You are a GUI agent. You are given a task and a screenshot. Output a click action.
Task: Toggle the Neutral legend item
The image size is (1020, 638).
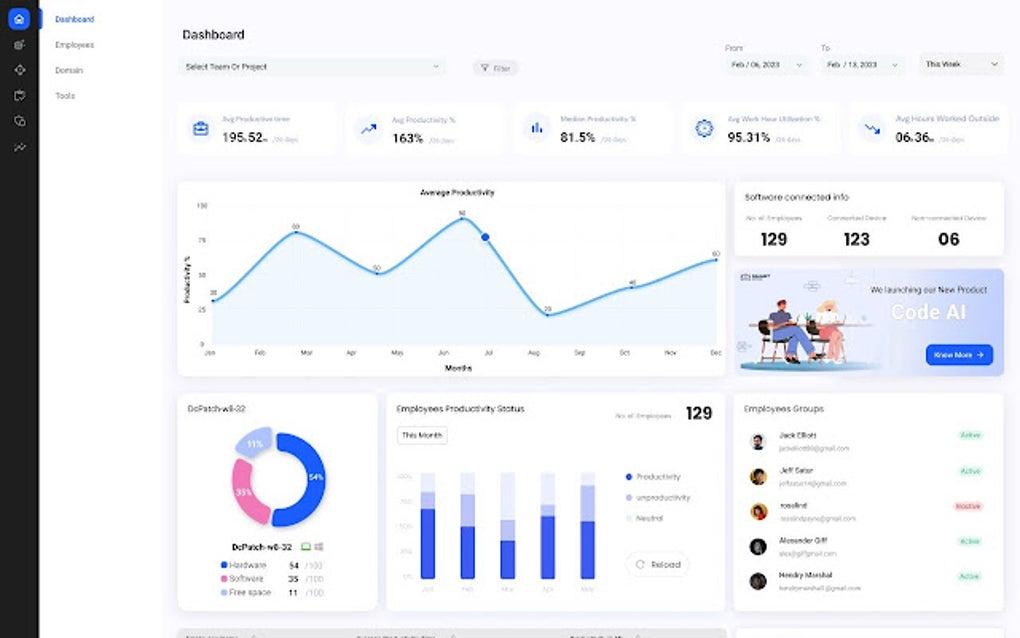(644, 518)
